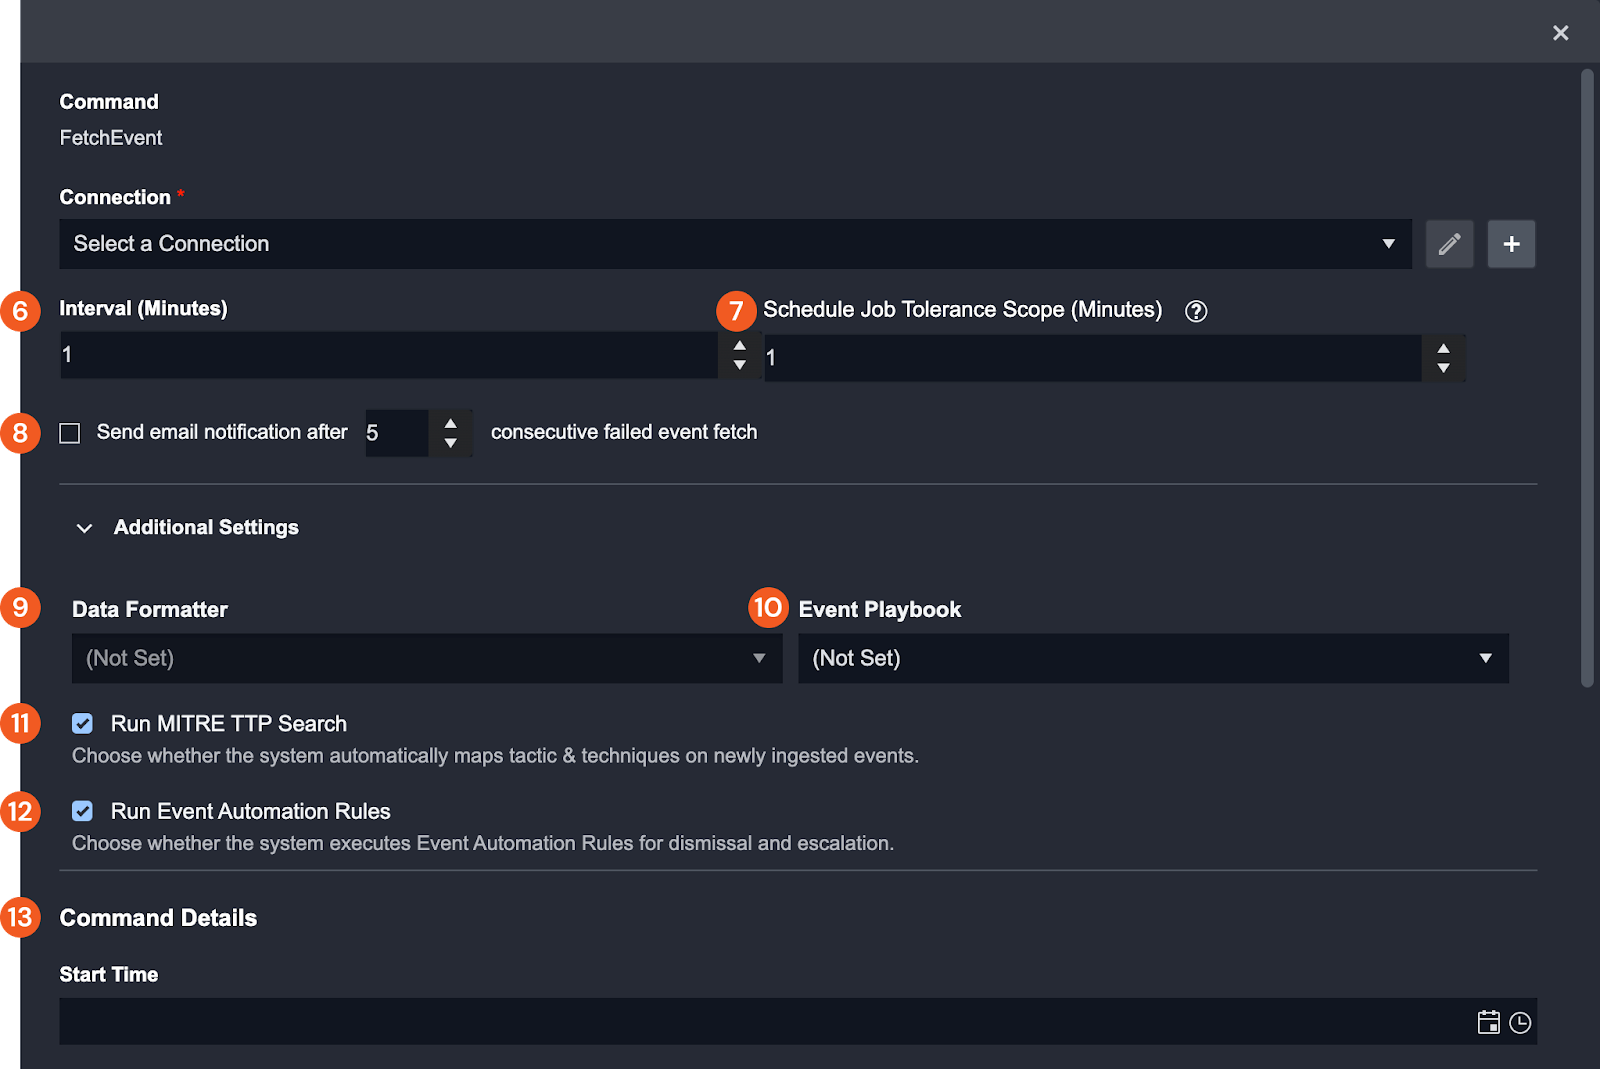
Task: Open the Select a Connection dropdown
Action: tap(735, 244)
